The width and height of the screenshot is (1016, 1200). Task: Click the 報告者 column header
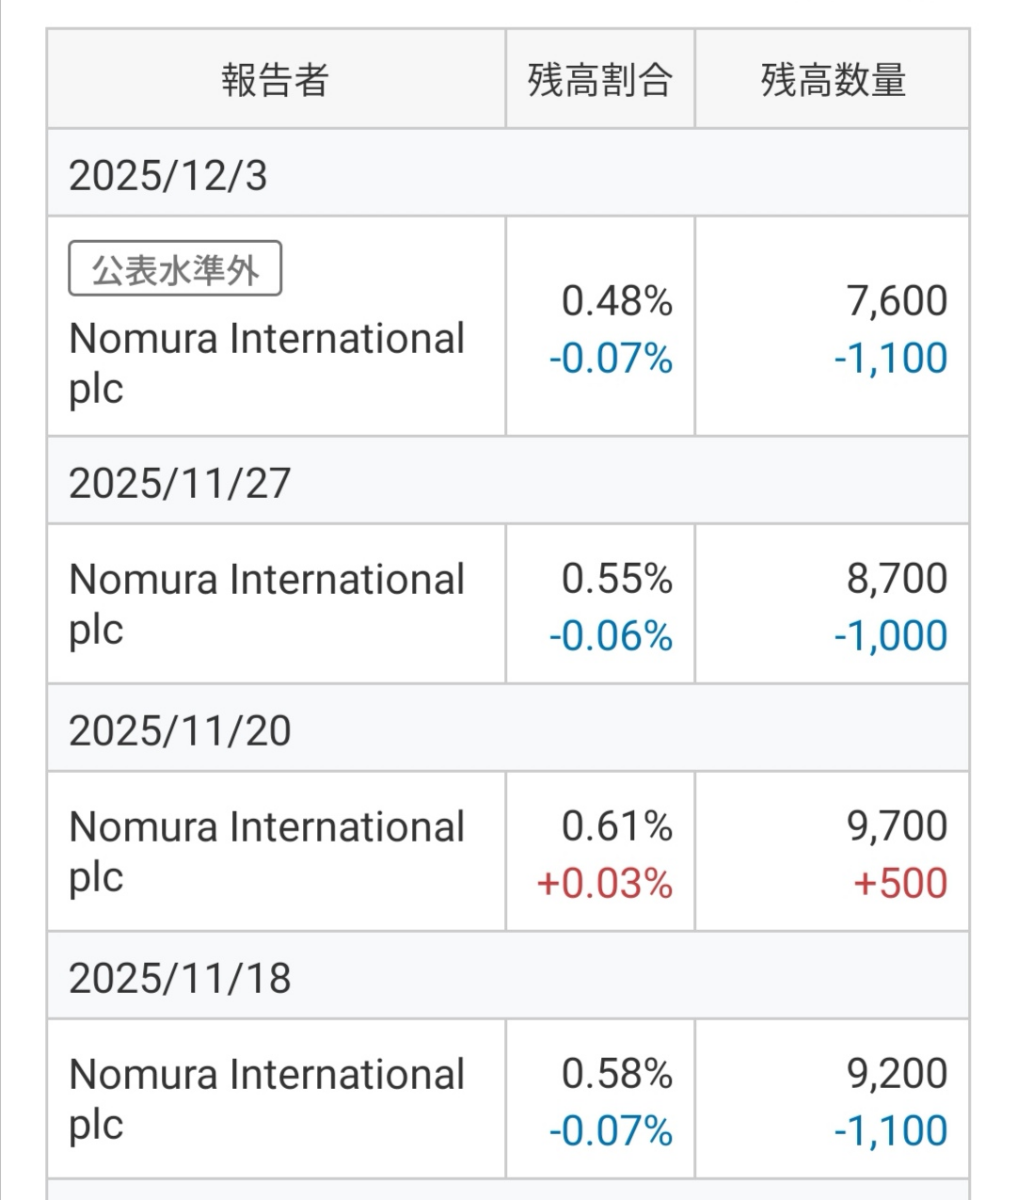click(x=275, y=80)
